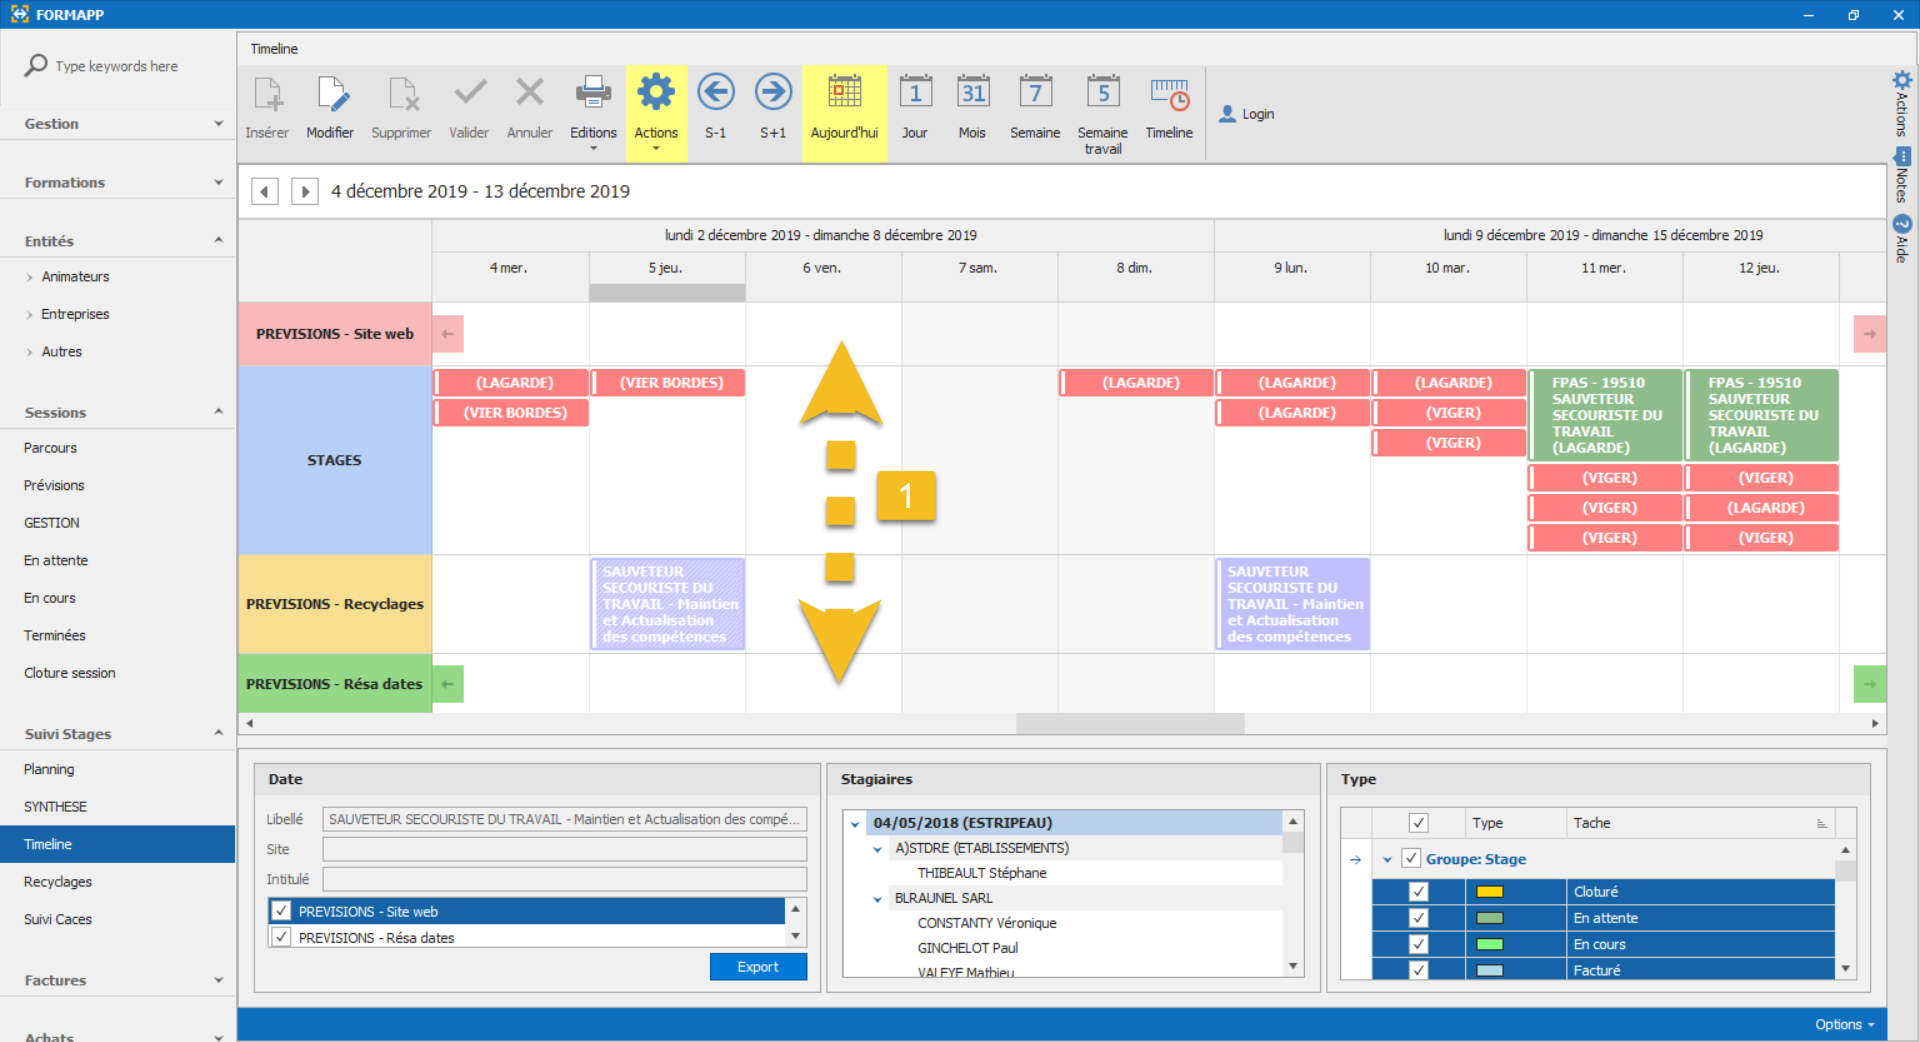
Task: Switch to Semaine view icon
Action: click(1035, 92)
